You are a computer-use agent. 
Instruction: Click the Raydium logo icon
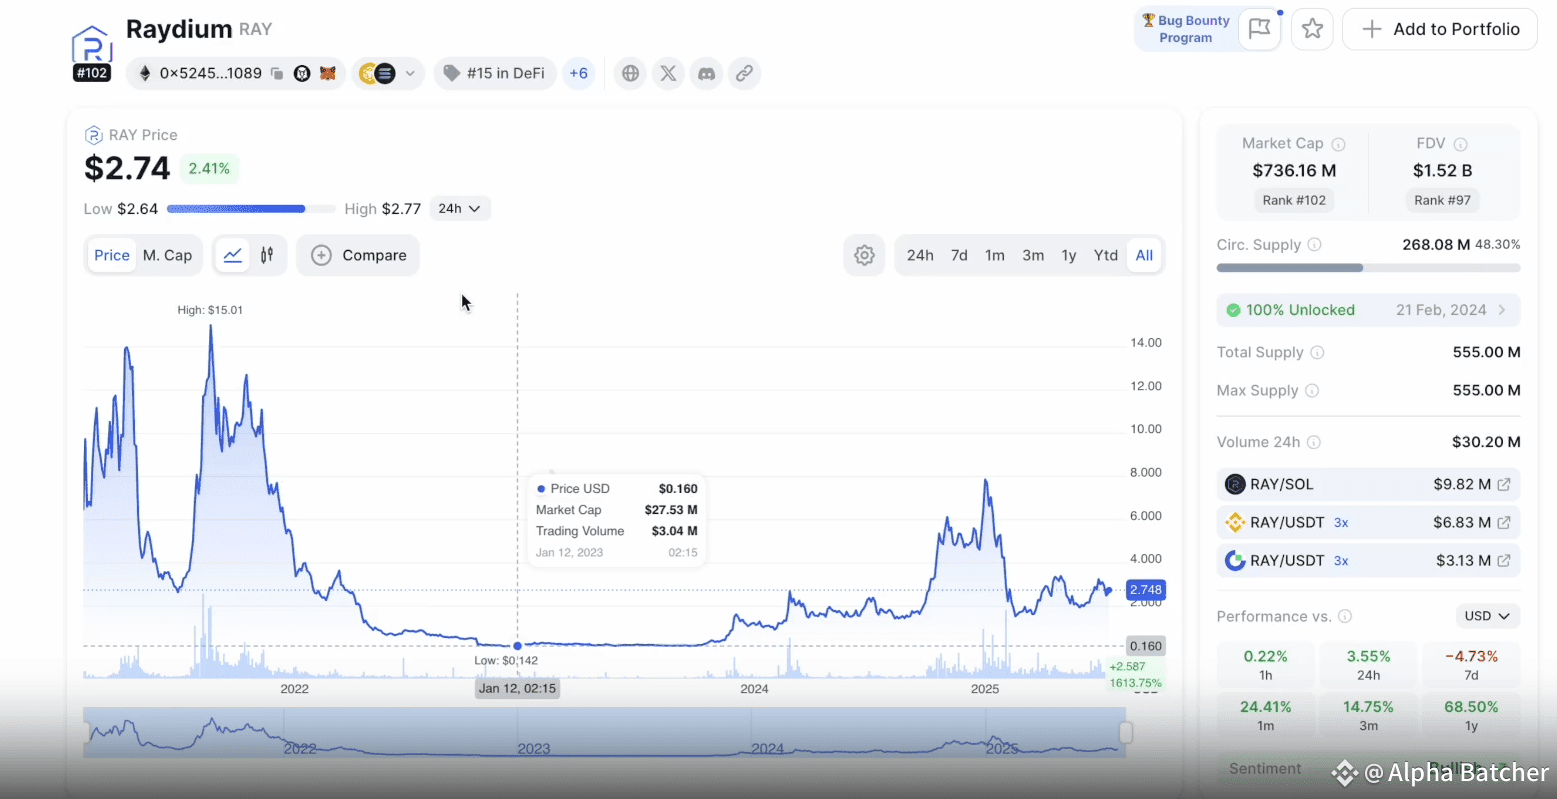(92, 45)
